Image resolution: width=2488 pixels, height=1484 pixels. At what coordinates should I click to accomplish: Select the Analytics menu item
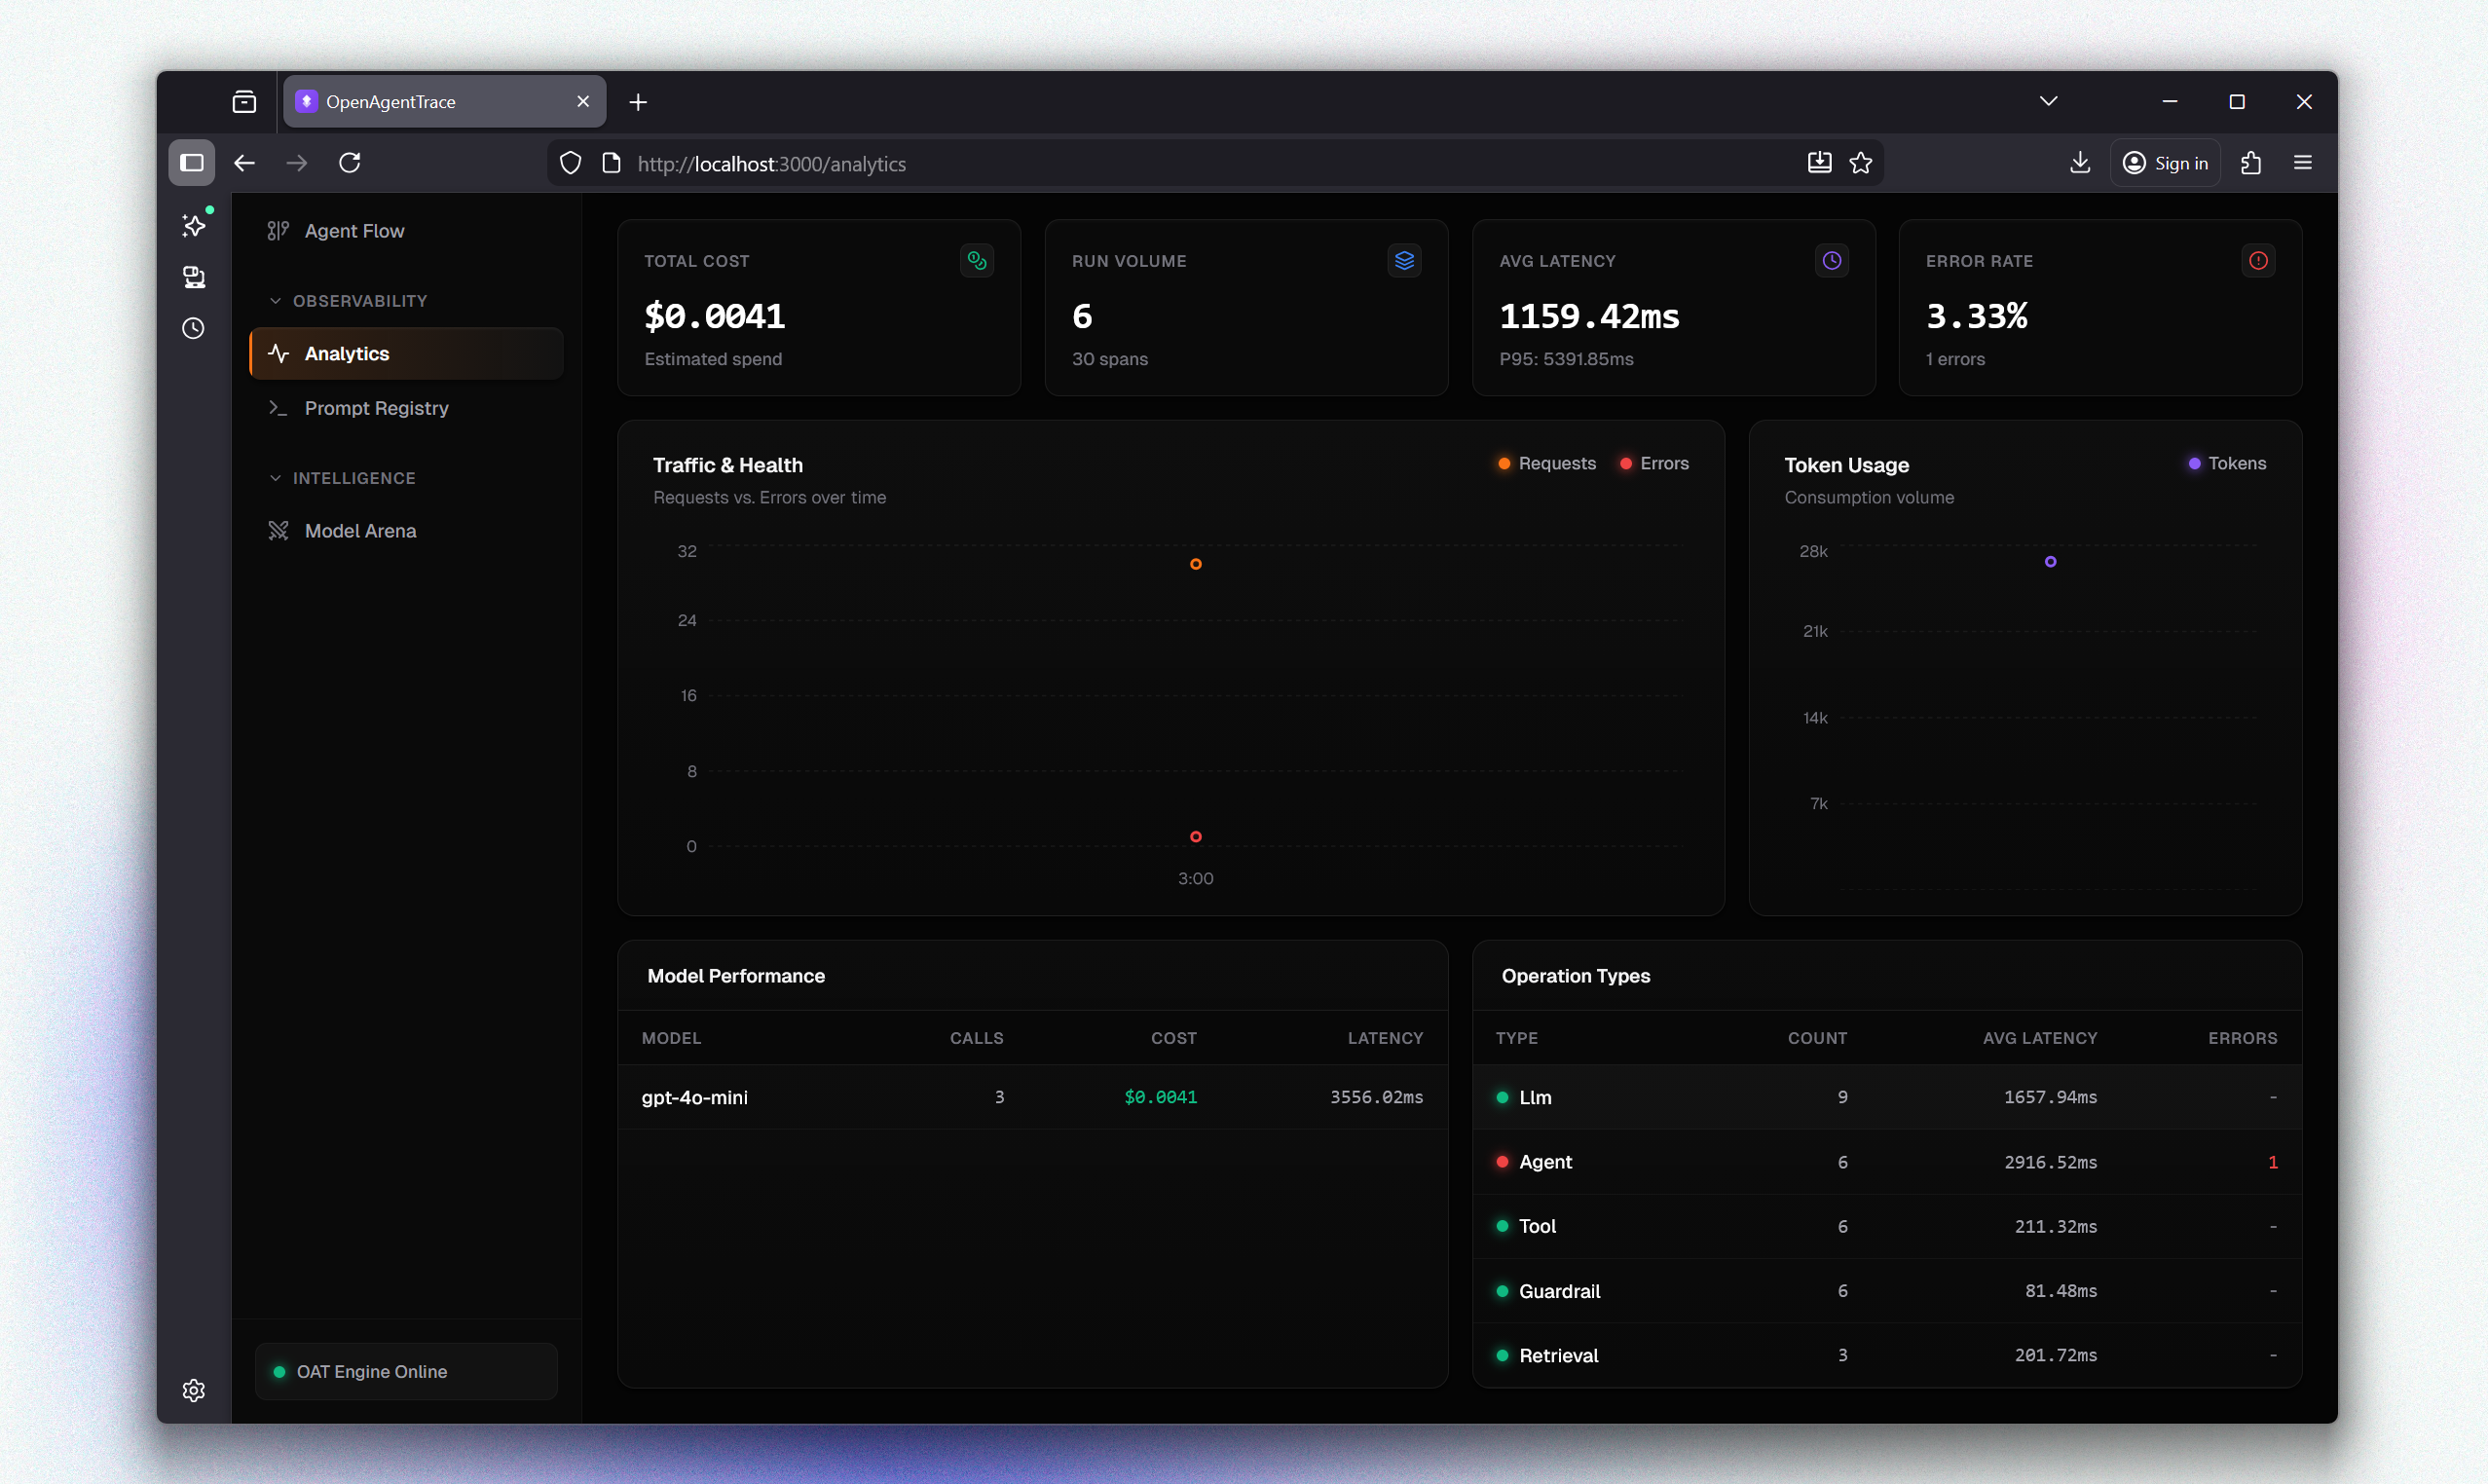coord(346,353)
